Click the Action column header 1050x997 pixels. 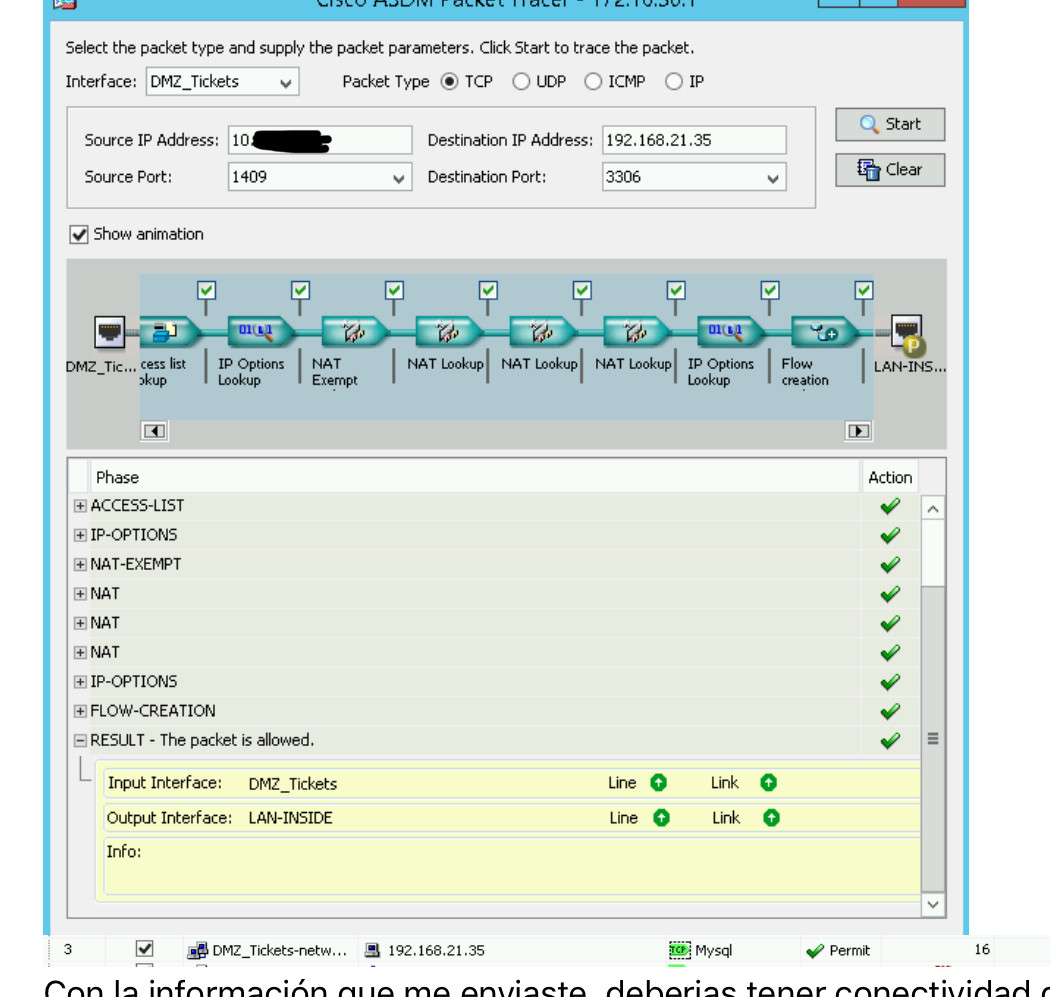(x=890, y=477)
